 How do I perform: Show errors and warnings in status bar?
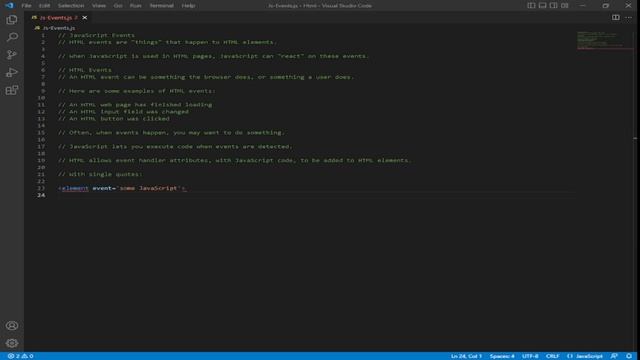pos(20,356)
